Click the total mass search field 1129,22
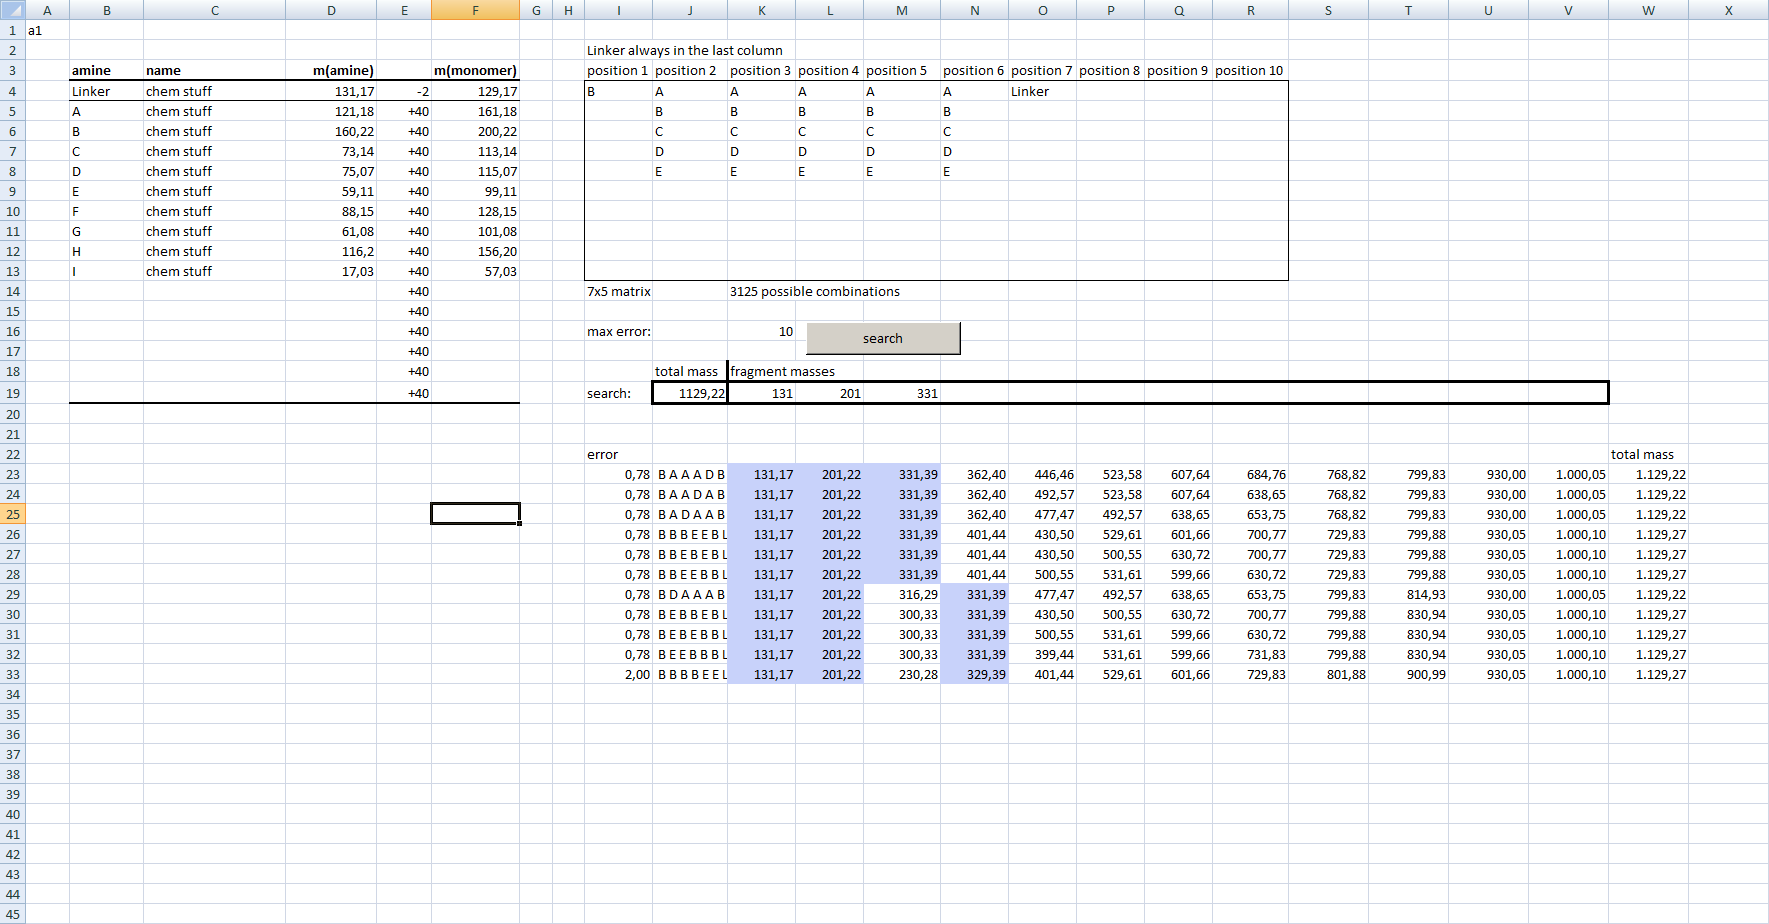Viewport: 1769px width, 924px height. coord(690,393)
